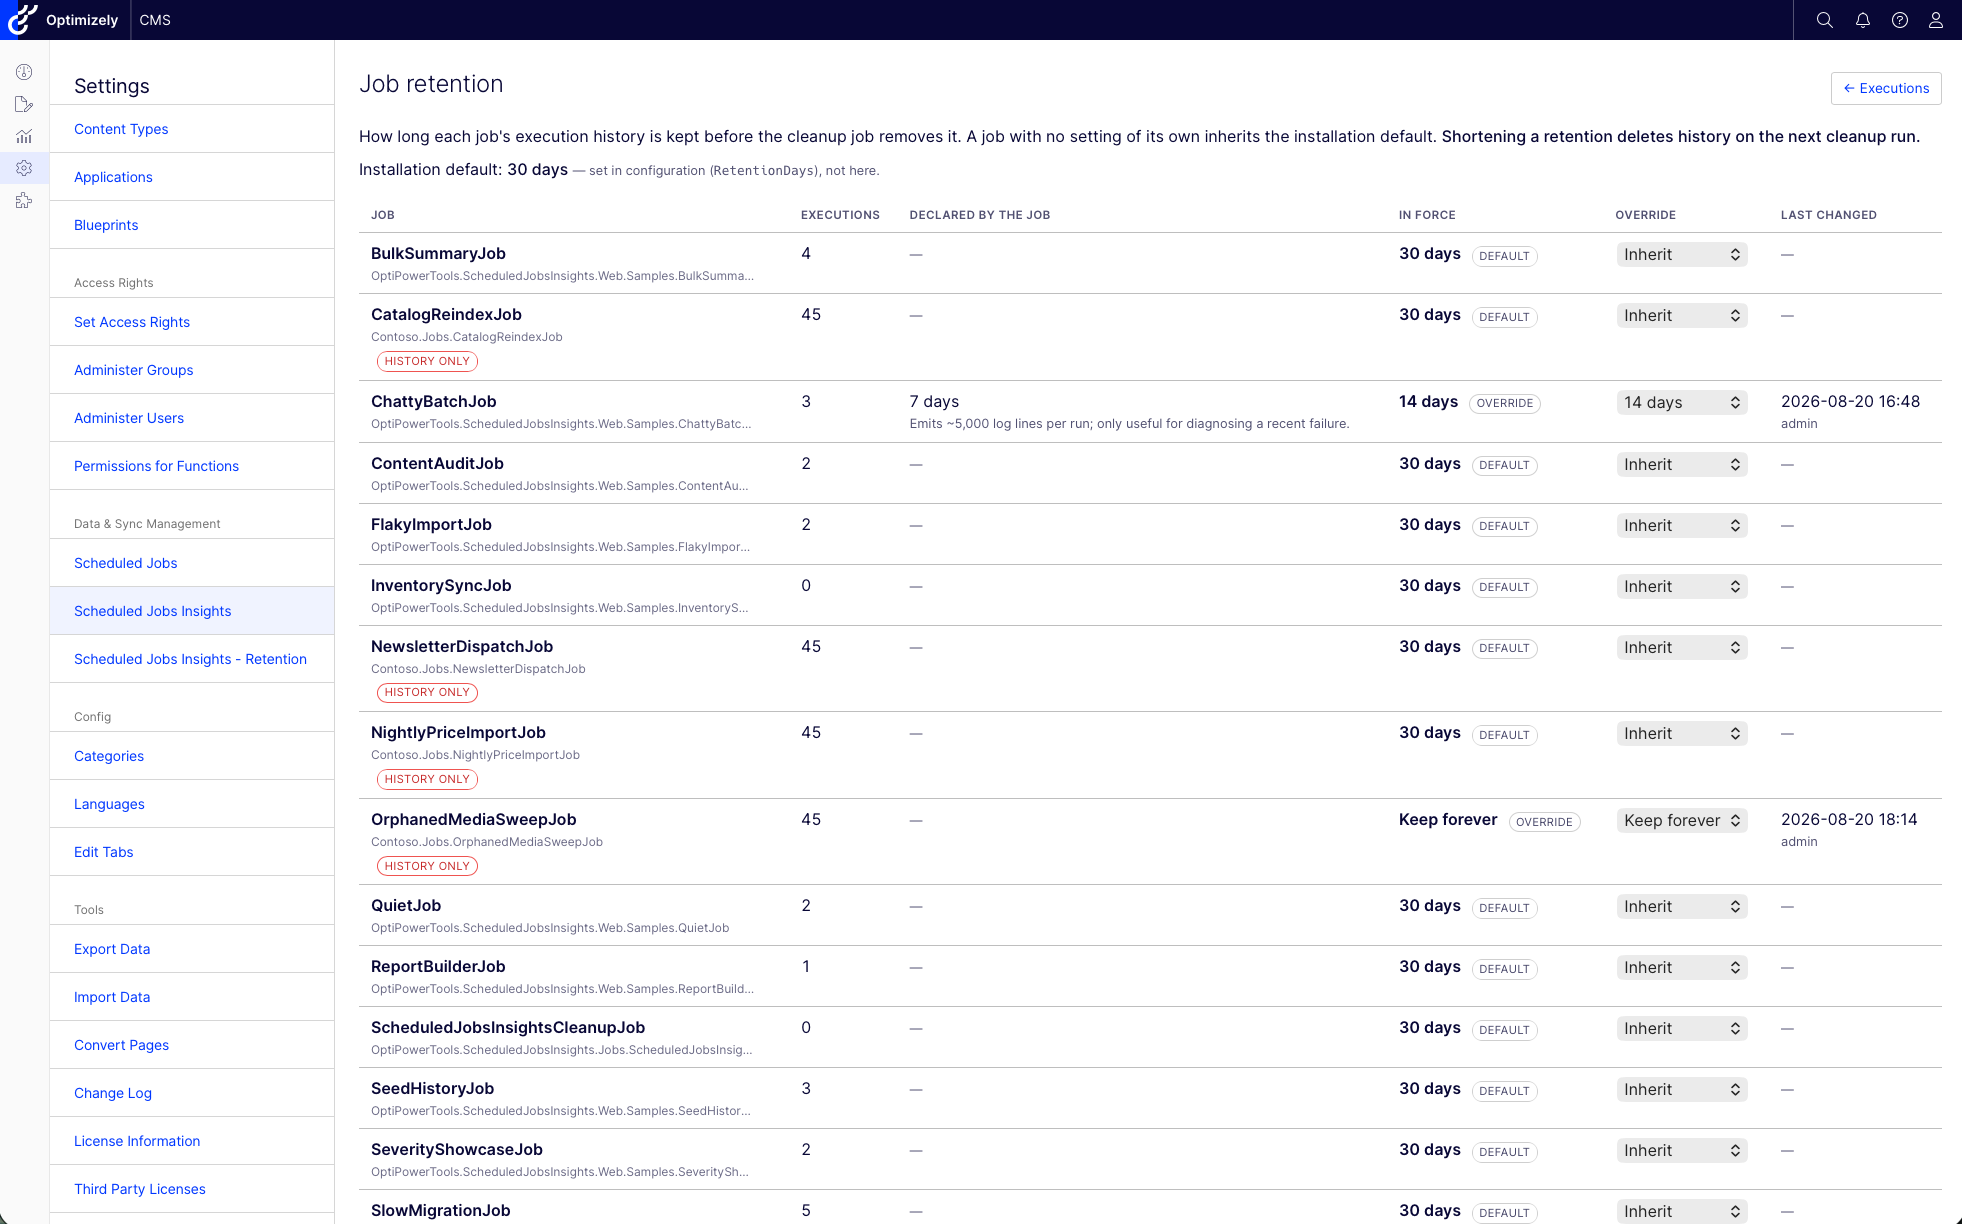Click the Job retention heading
The width and height of the screenshot is (1962, 1224).
tap(431, 84)
